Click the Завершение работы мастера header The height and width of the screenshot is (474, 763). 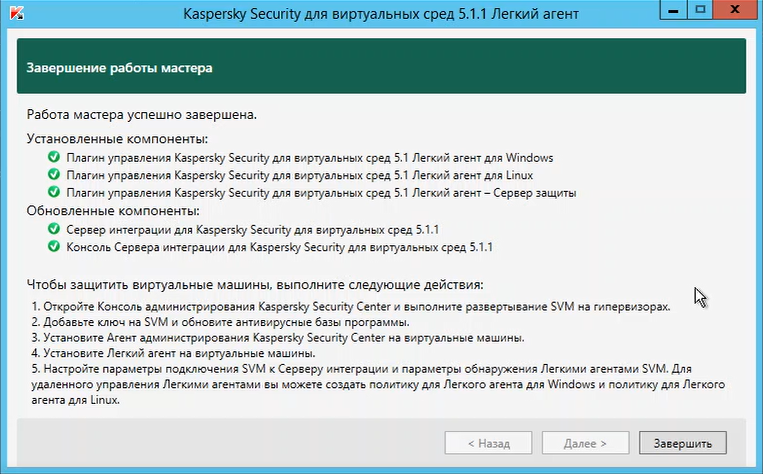[119, 68]
